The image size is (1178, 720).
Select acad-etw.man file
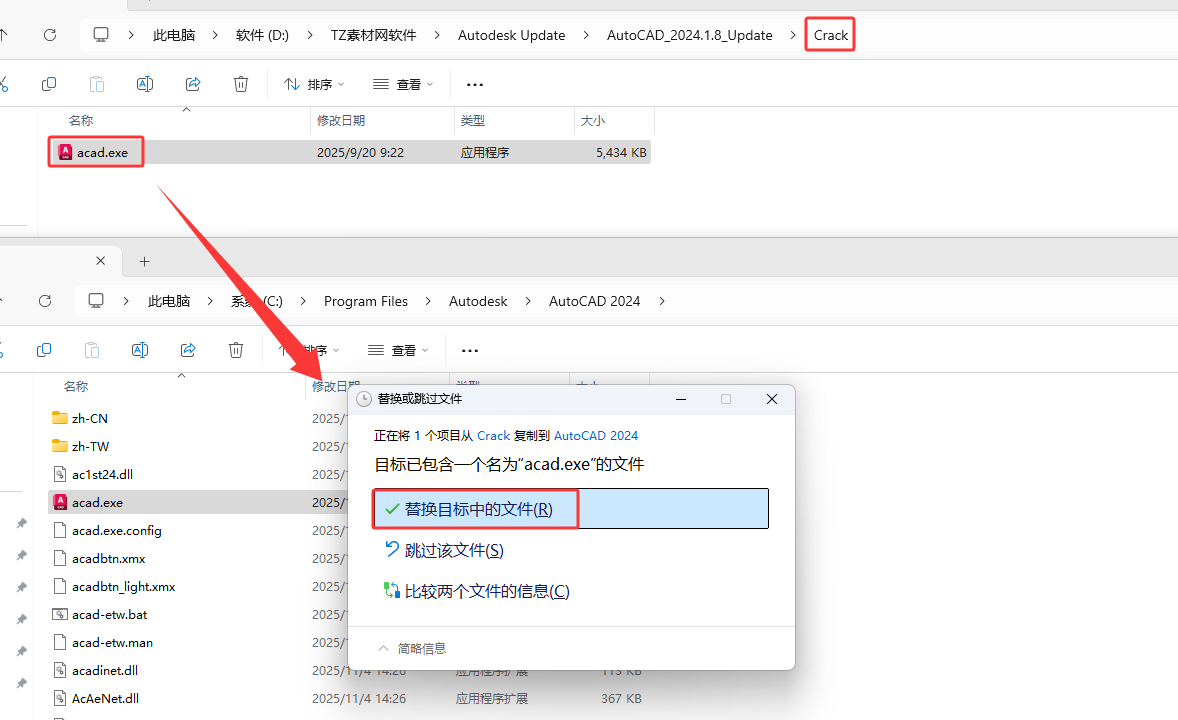click(103, 643)
